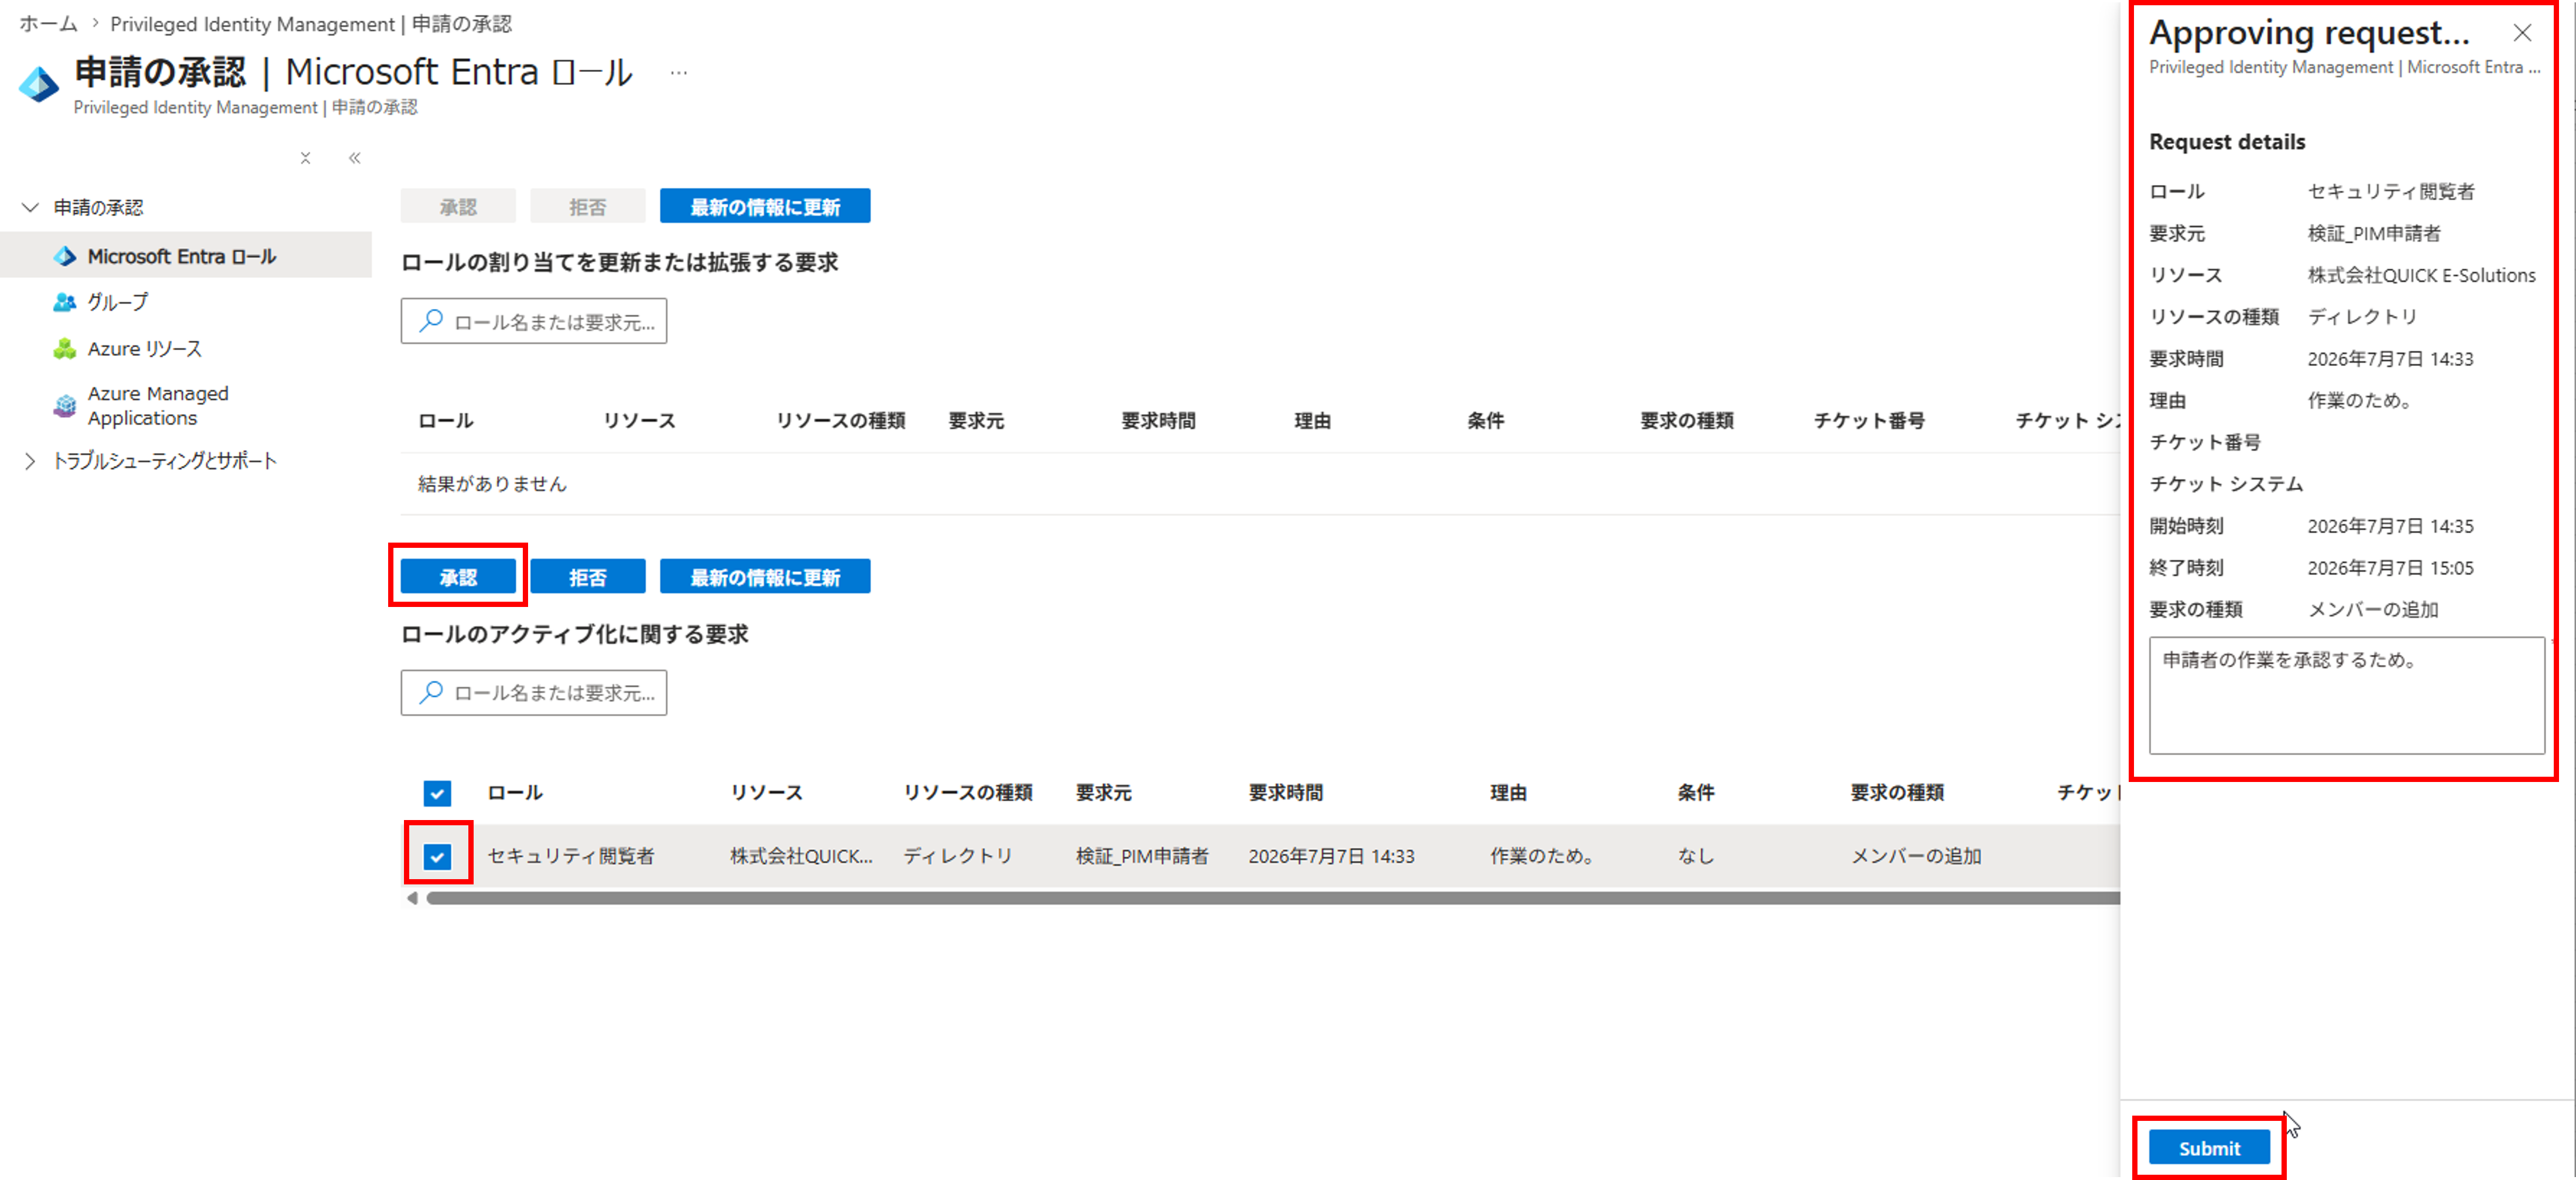This screenshot has height=1180, width=2576.
Task: Click the Microsoft Entra ロール diamond icon in sidebar
Action: (65, 257)
